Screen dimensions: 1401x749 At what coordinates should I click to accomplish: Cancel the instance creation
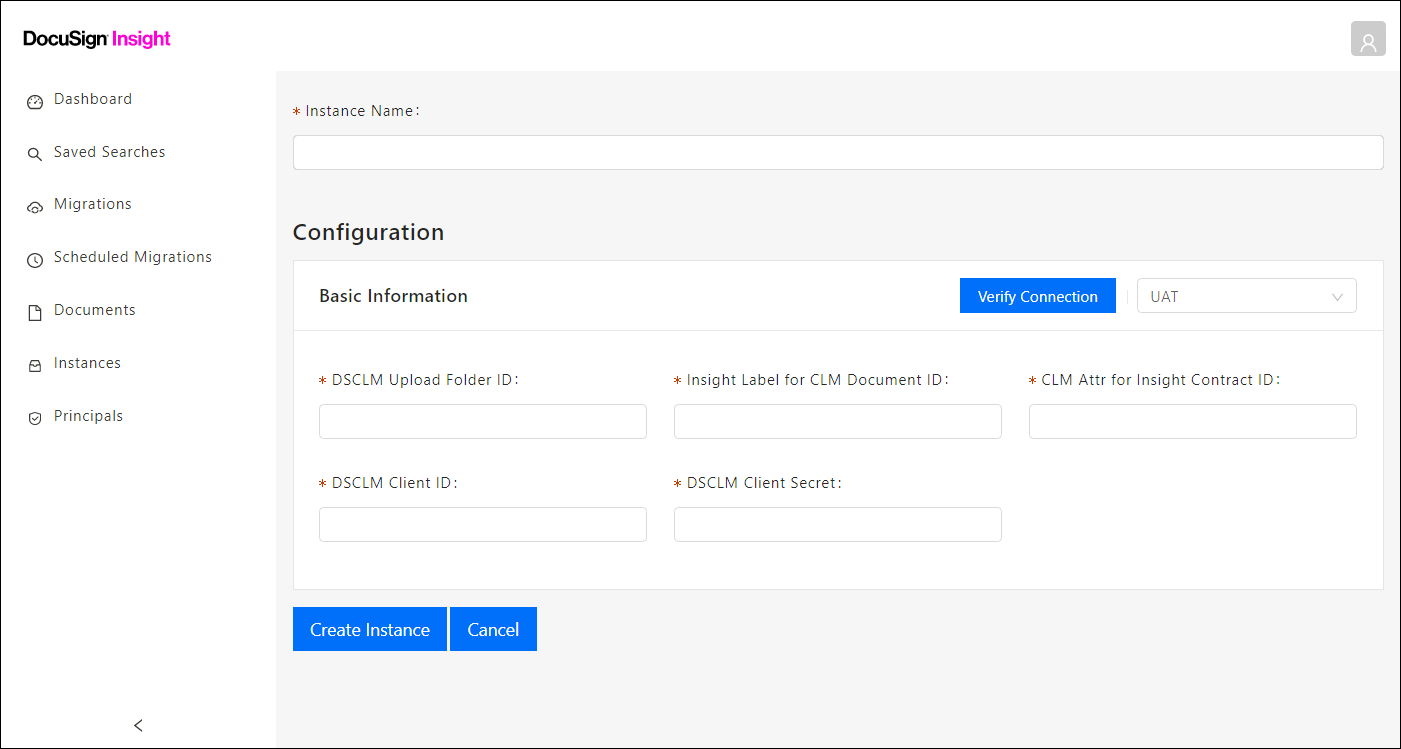coord(493,629)
